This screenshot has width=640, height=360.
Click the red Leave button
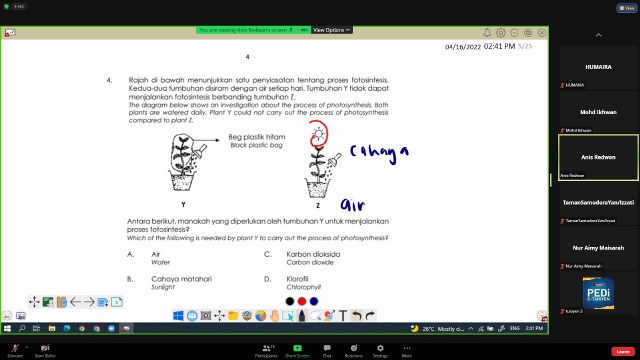click(623, 351)
